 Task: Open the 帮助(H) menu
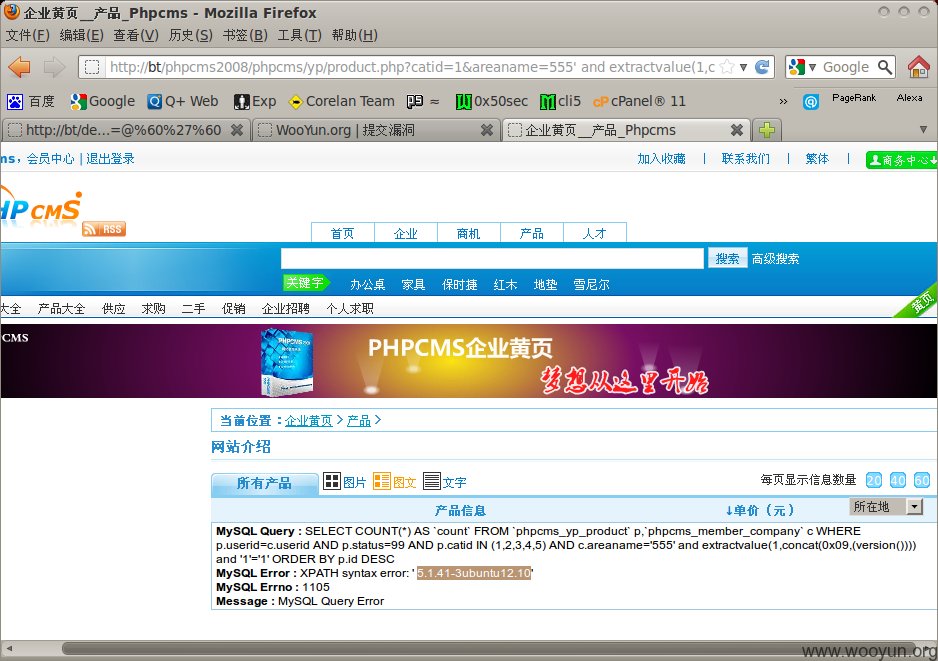pyautogui.click(x=354, y=35)
